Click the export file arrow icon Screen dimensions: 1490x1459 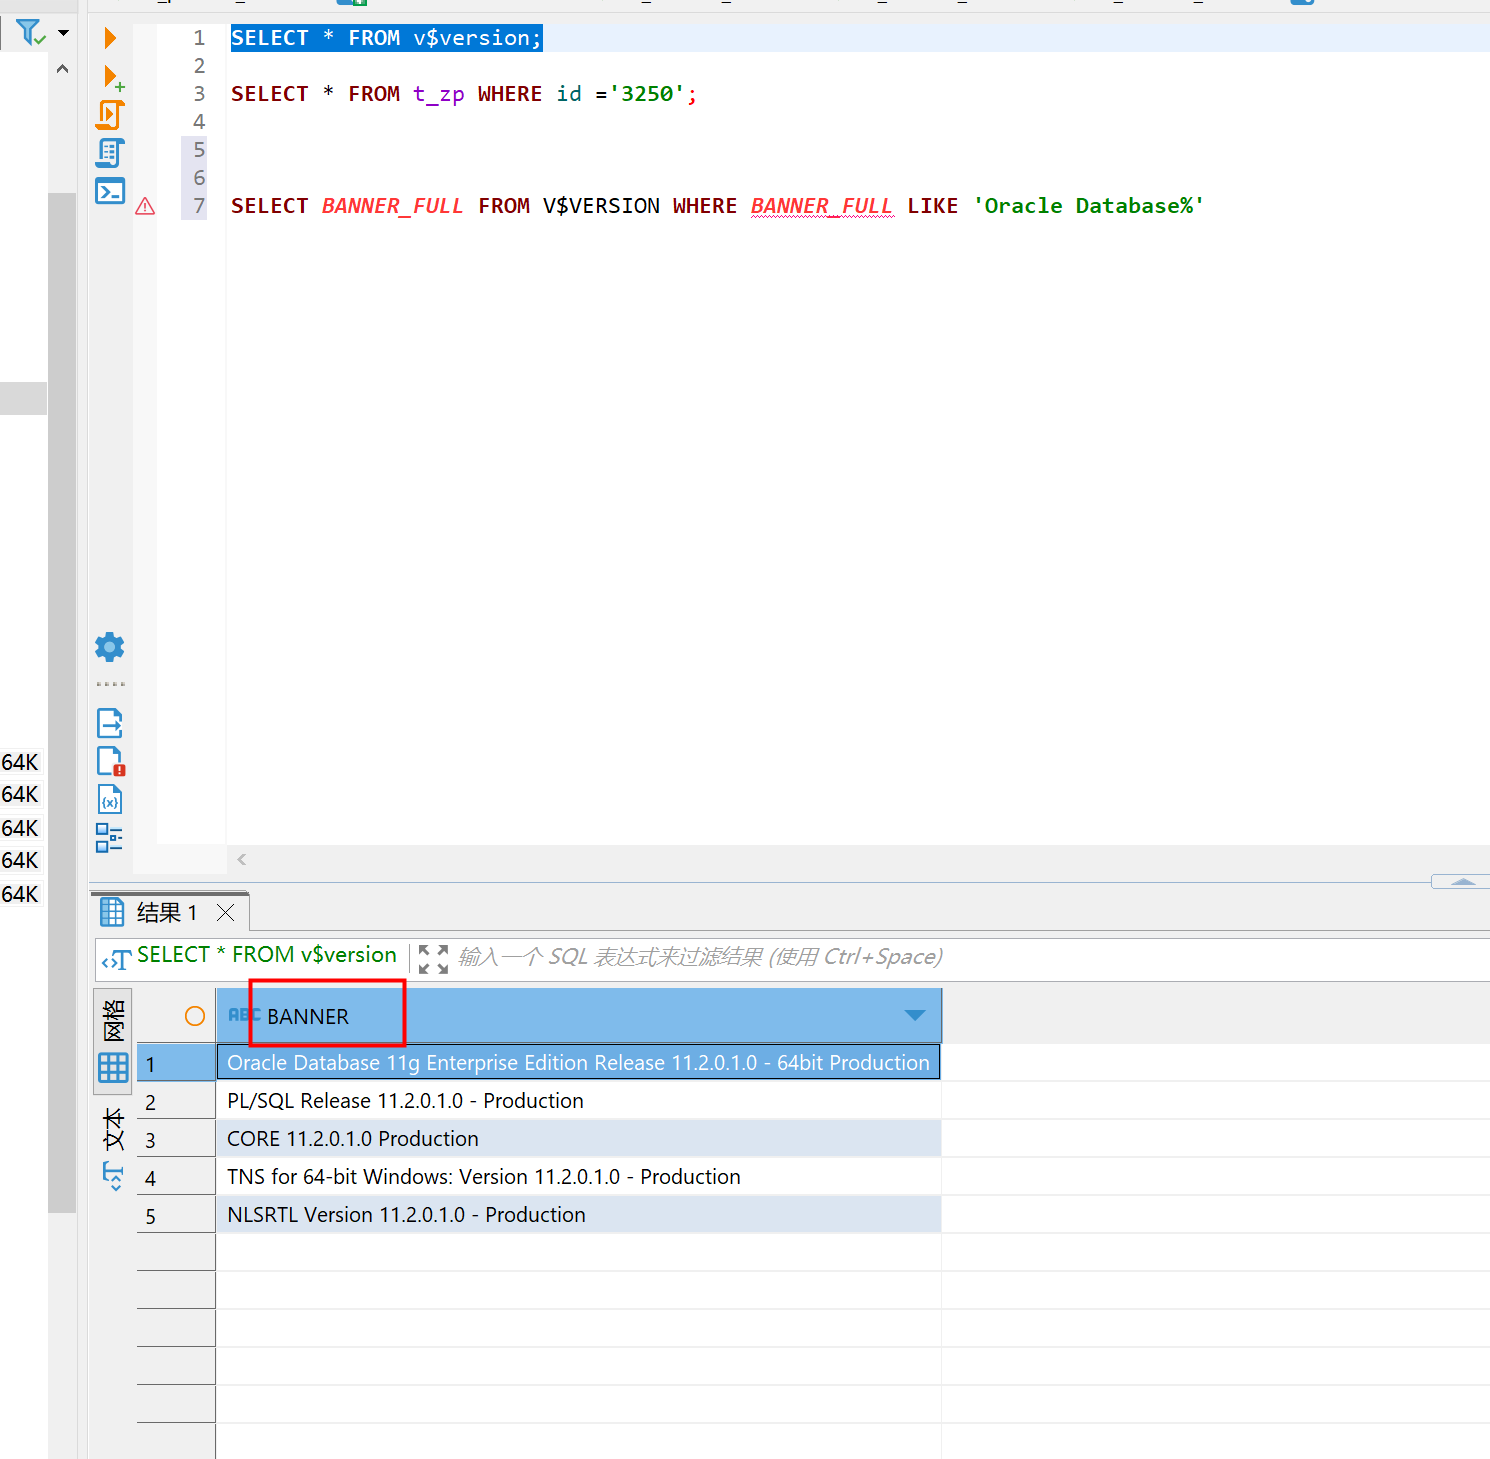pyautogui.click(x=110, y=723)
